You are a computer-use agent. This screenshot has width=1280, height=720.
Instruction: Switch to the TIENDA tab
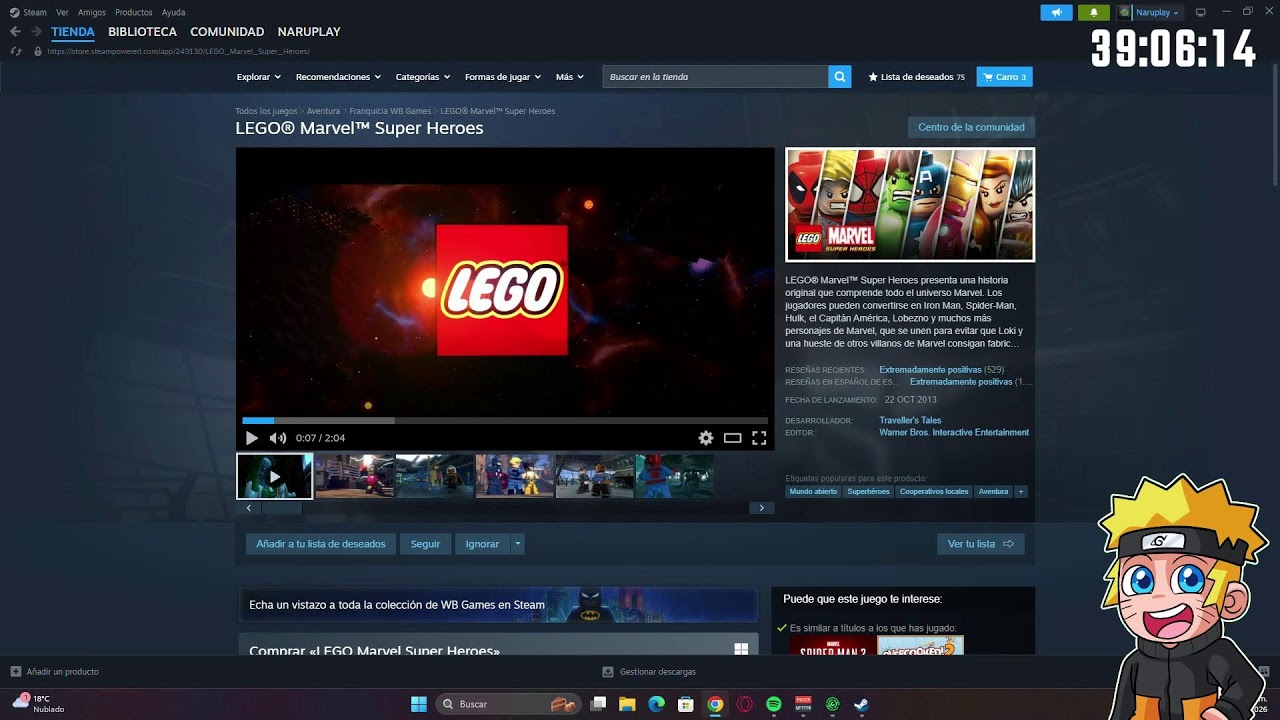click(x=73, y=32)
